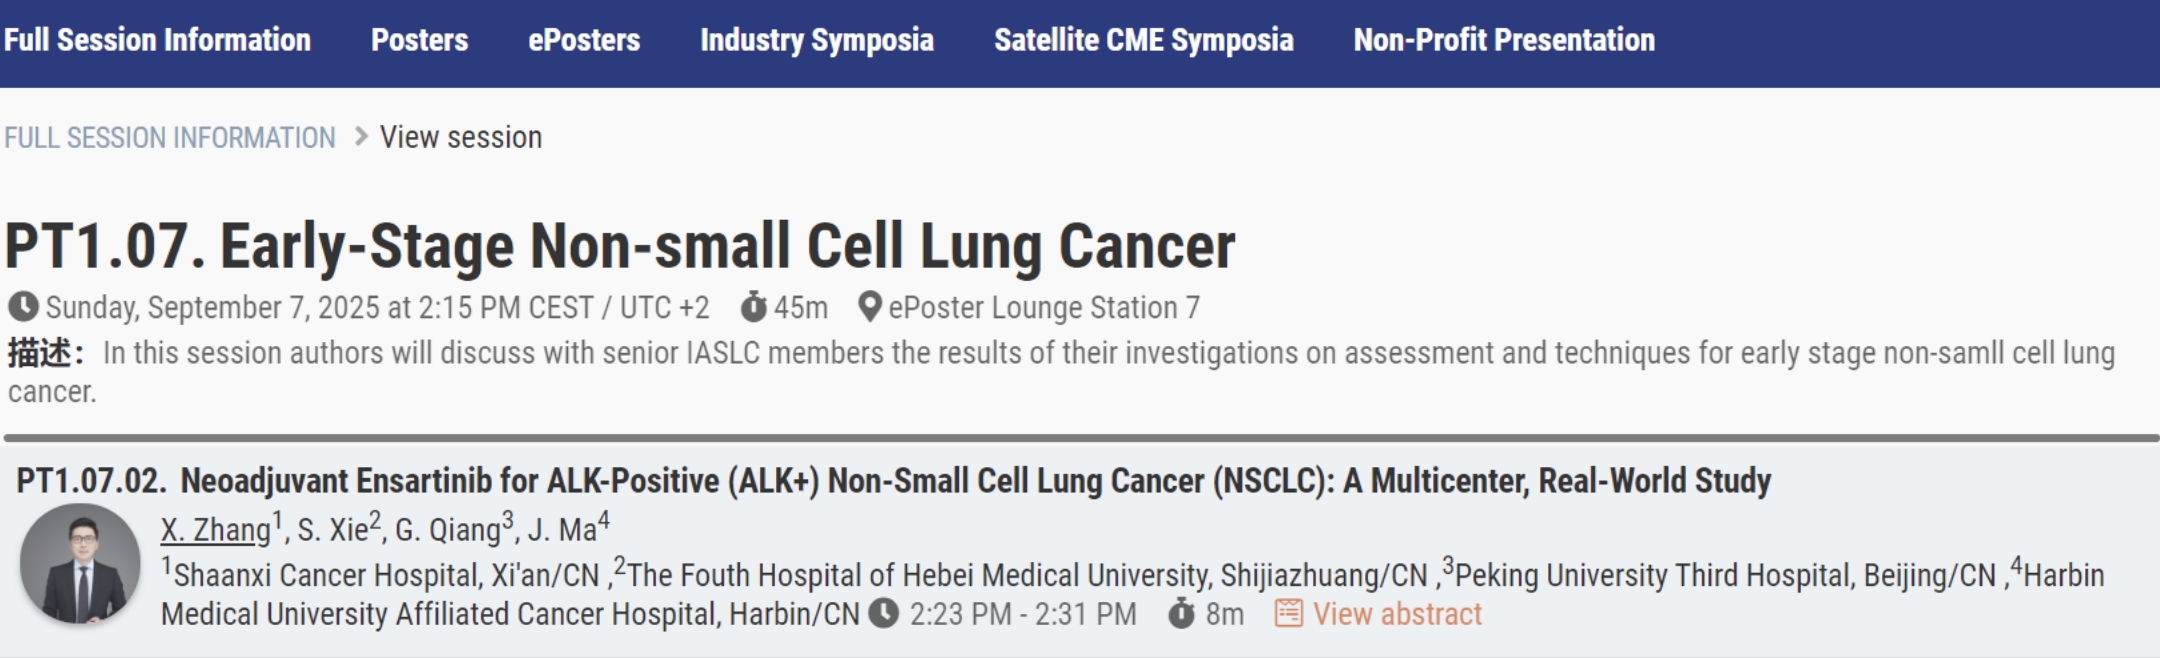Screen dimensions: 2160x658
Task: Open the Full Session Information tab
Action: tap(157, 40)
